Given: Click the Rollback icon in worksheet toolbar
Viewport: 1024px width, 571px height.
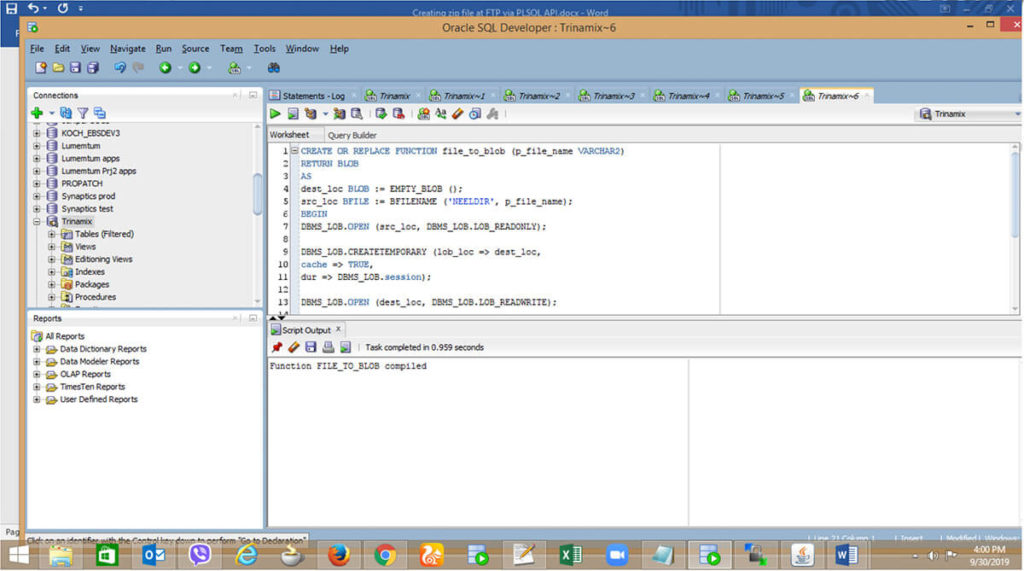Looking at the screenshot, I should (398, 114).
